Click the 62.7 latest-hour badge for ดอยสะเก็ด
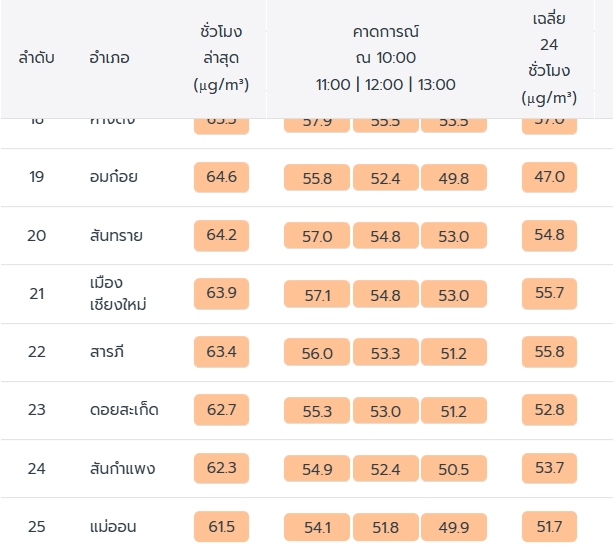 (221, 409)
